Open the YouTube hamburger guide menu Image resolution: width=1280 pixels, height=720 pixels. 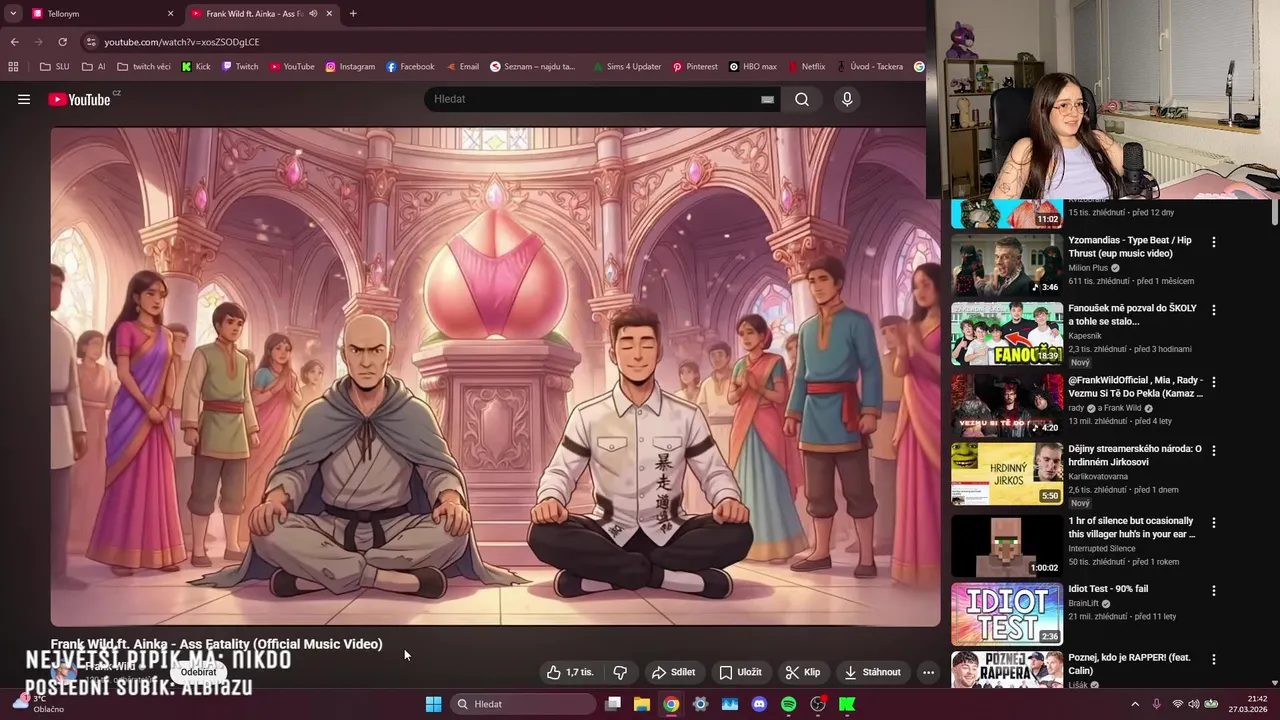point(24,99)
